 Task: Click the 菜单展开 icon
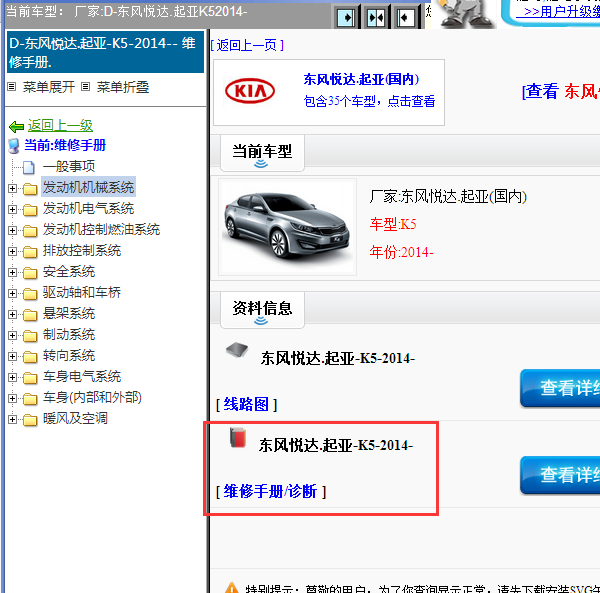(12, 87)
